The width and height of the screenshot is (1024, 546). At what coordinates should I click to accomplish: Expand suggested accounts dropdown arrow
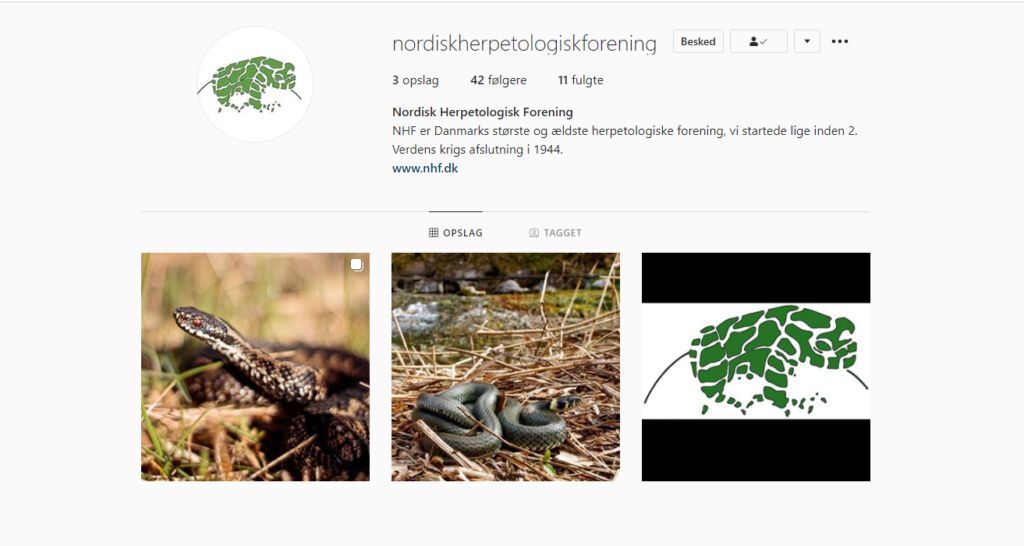807,41
